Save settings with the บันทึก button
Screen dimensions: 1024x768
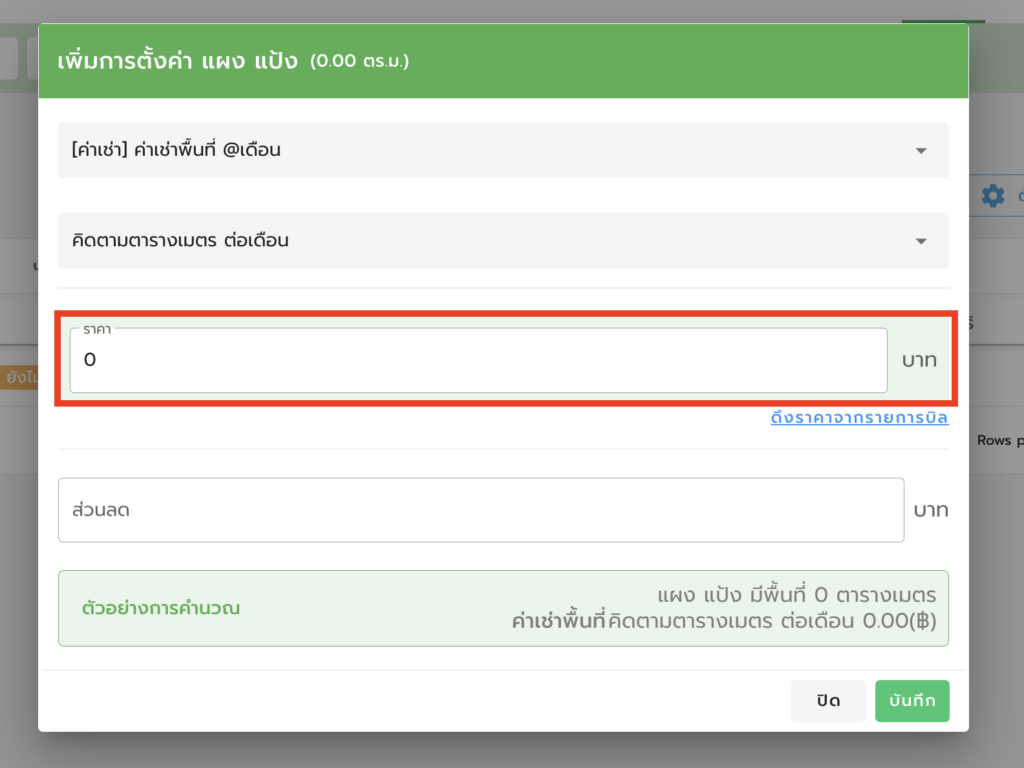coord(912,701)
